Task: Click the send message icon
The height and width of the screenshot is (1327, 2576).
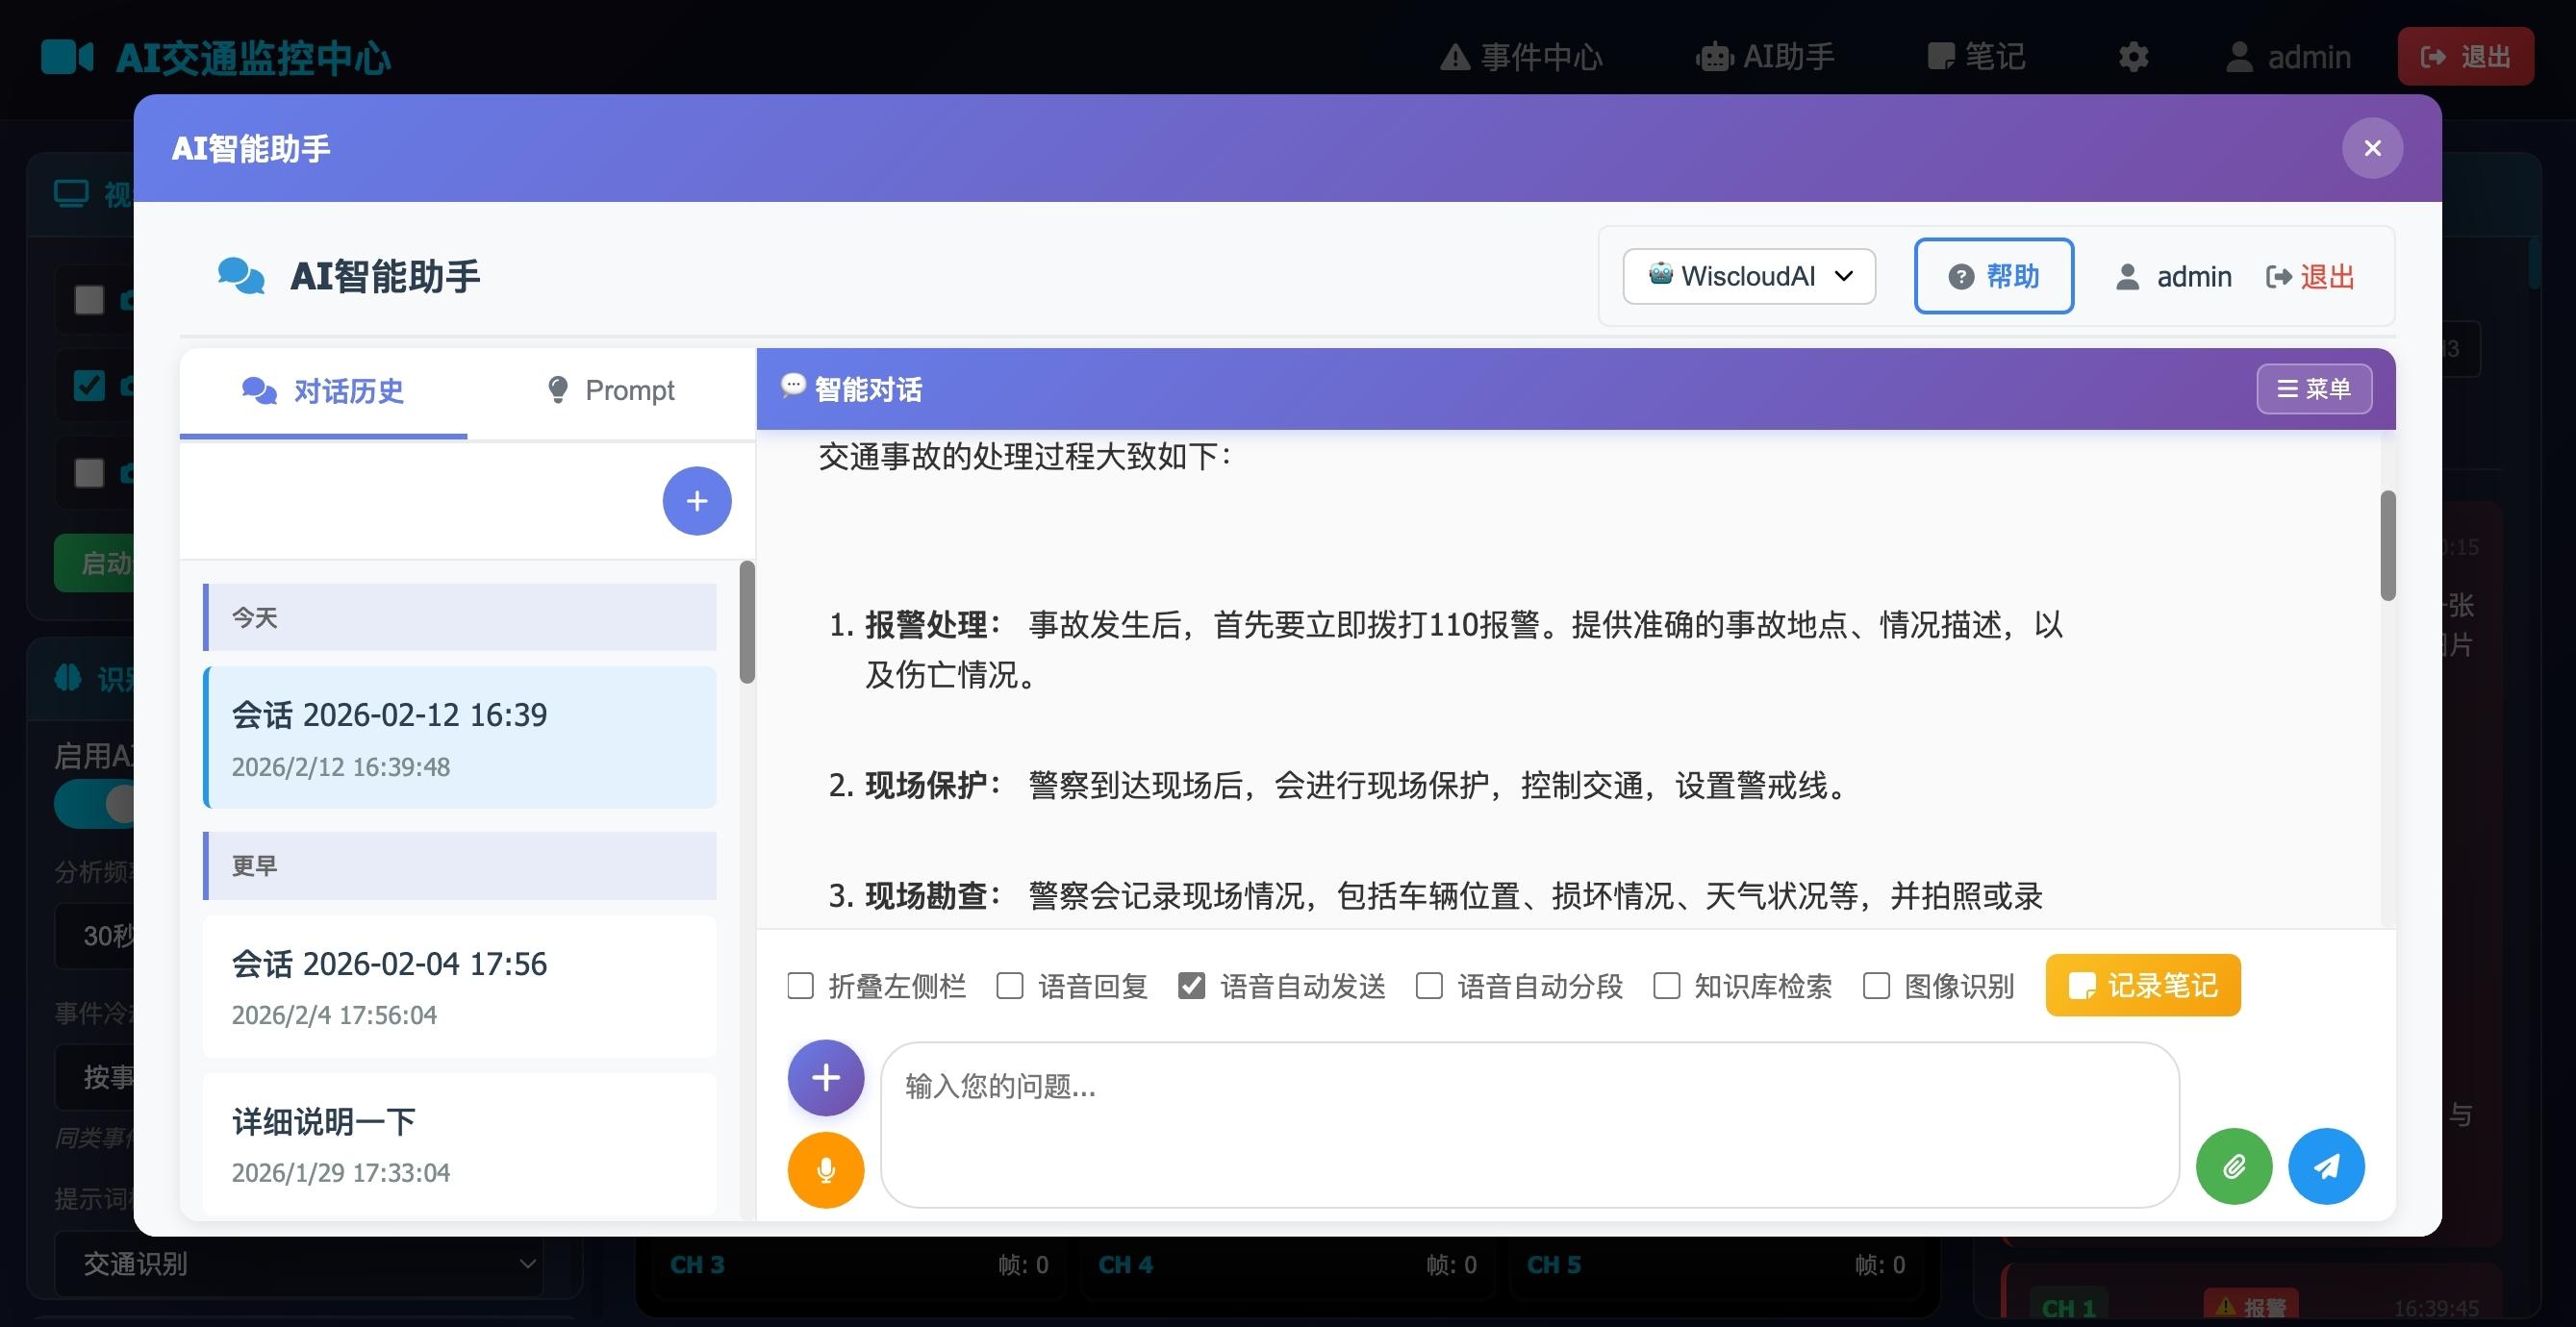Action: point(2327,1166)
